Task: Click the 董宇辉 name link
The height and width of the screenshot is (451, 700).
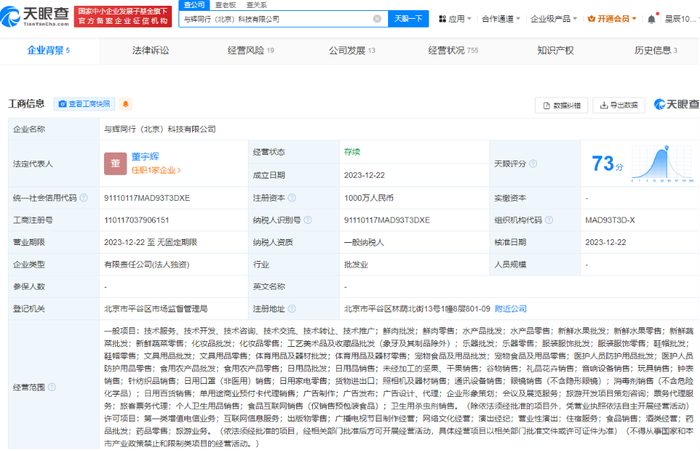Action: pos(146,156)
